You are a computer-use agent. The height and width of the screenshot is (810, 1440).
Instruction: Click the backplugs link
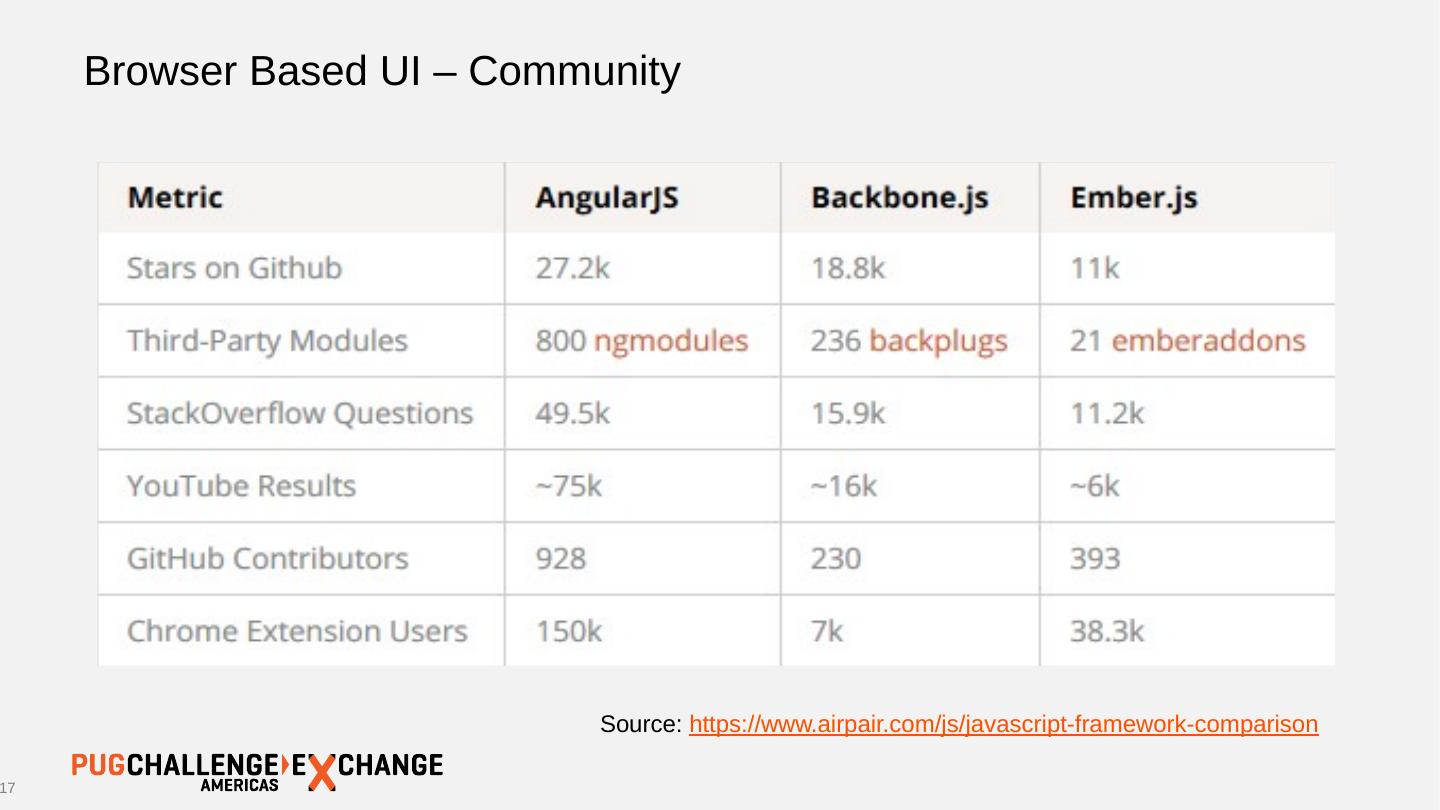(938, 341)
